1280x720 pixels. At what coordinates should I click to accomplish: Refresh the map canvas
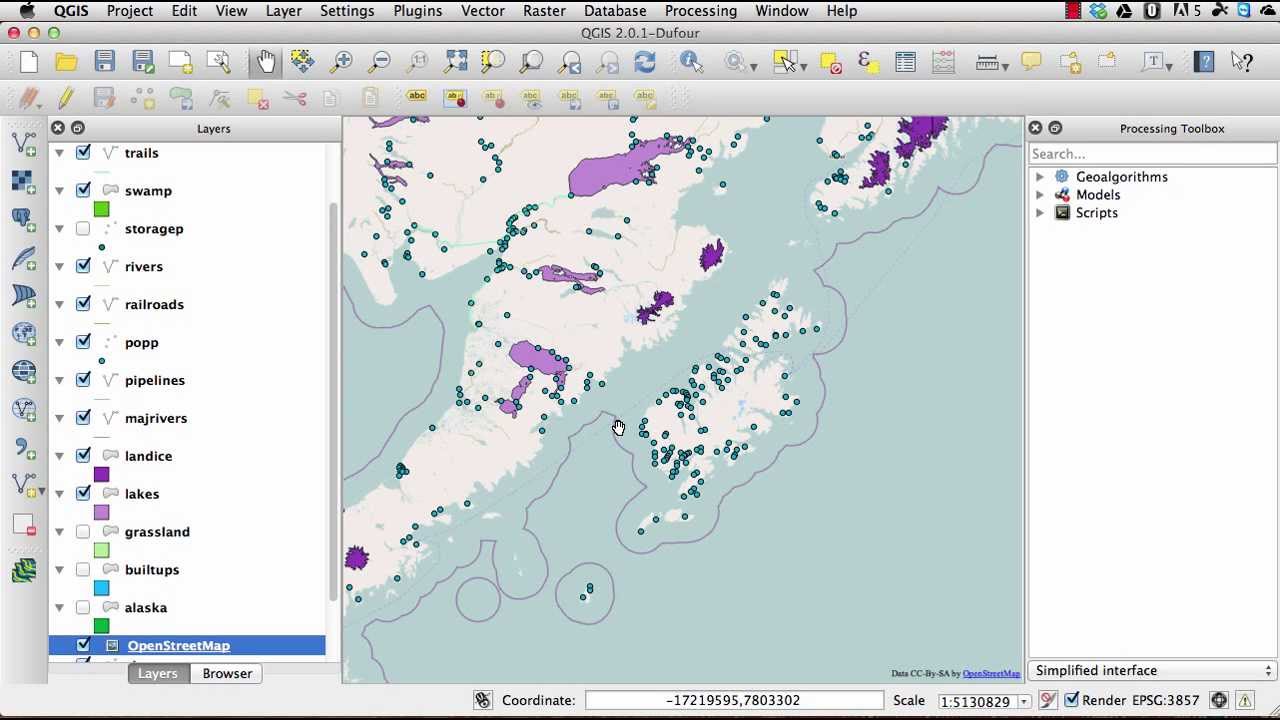[646, 62]
